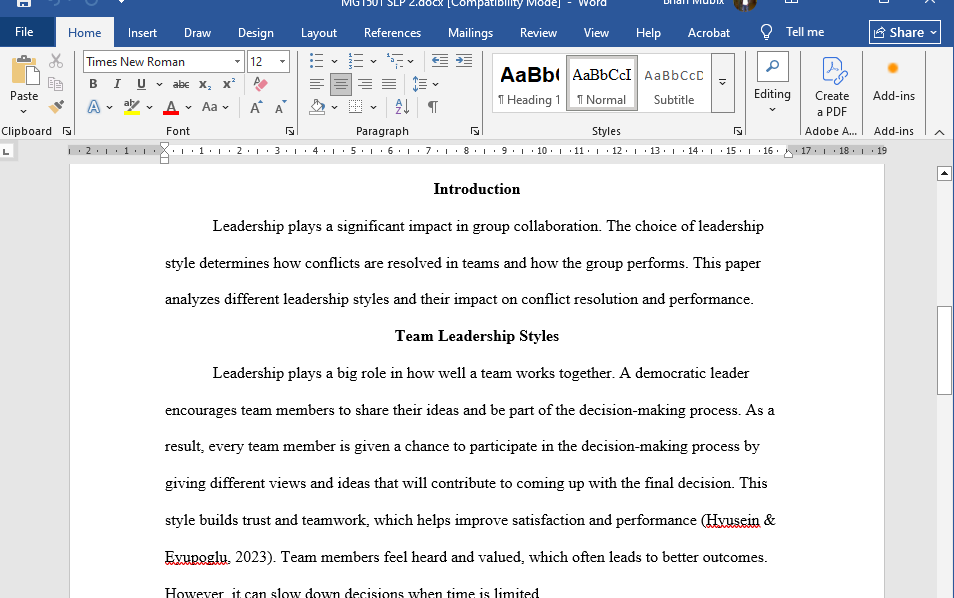The height and width of the screenshot is (598, 954).
Task: Expand the Styles gallery
Action: (722, 83)
